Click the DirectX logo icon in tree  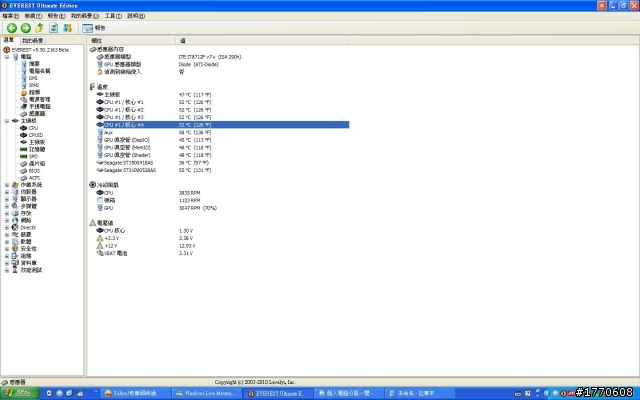[15, 227]
